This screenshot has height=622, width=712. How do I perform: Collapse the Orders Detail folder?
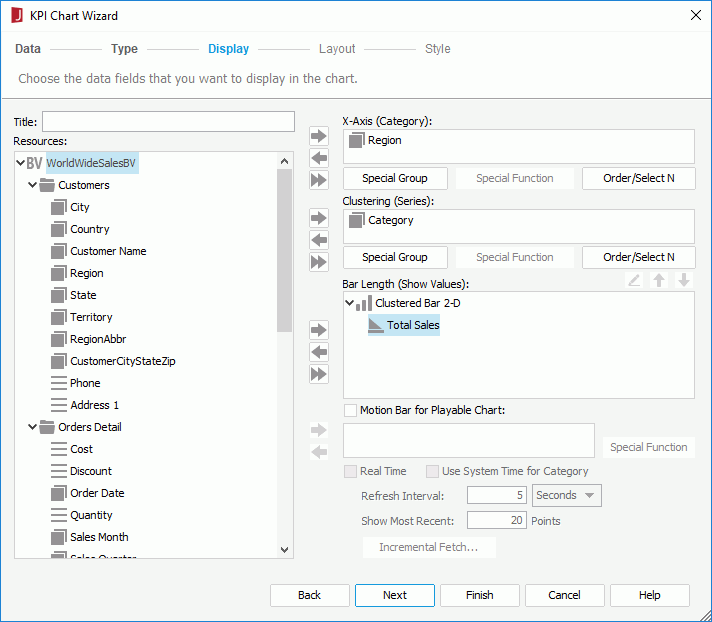click(32, 427)
